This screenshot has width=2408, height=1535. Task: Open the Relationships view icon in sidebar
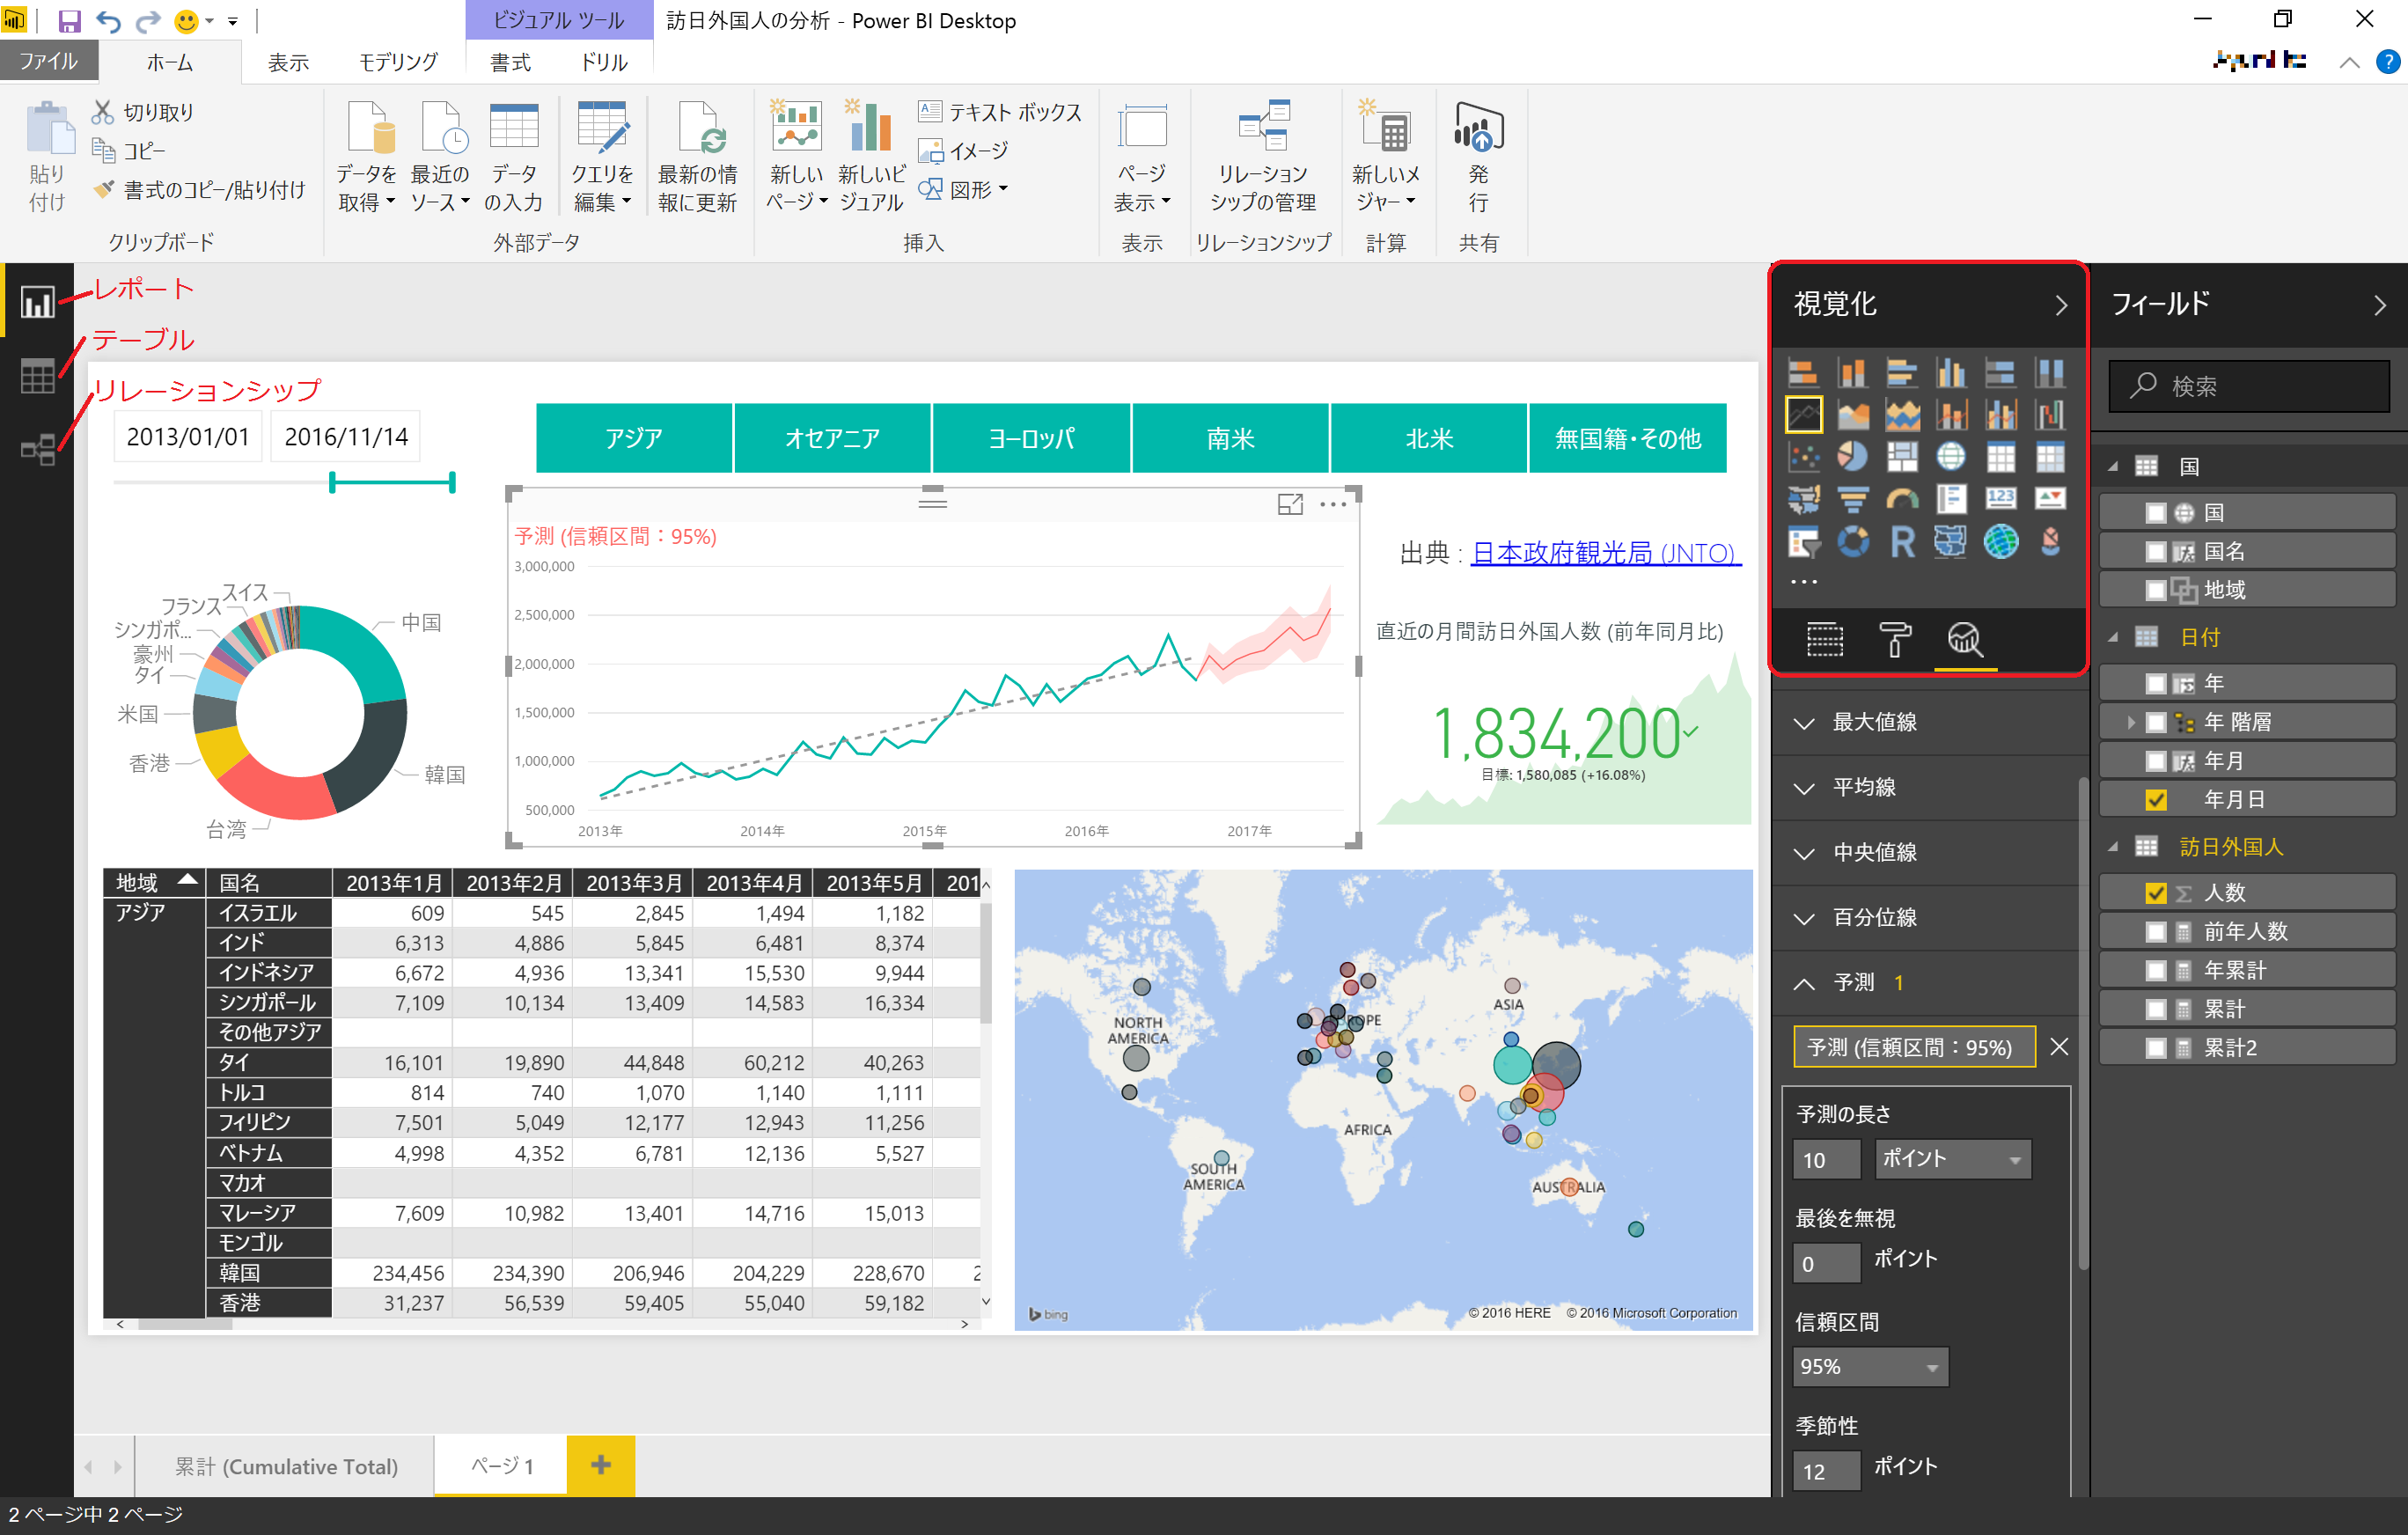click(x=37, y=450)
